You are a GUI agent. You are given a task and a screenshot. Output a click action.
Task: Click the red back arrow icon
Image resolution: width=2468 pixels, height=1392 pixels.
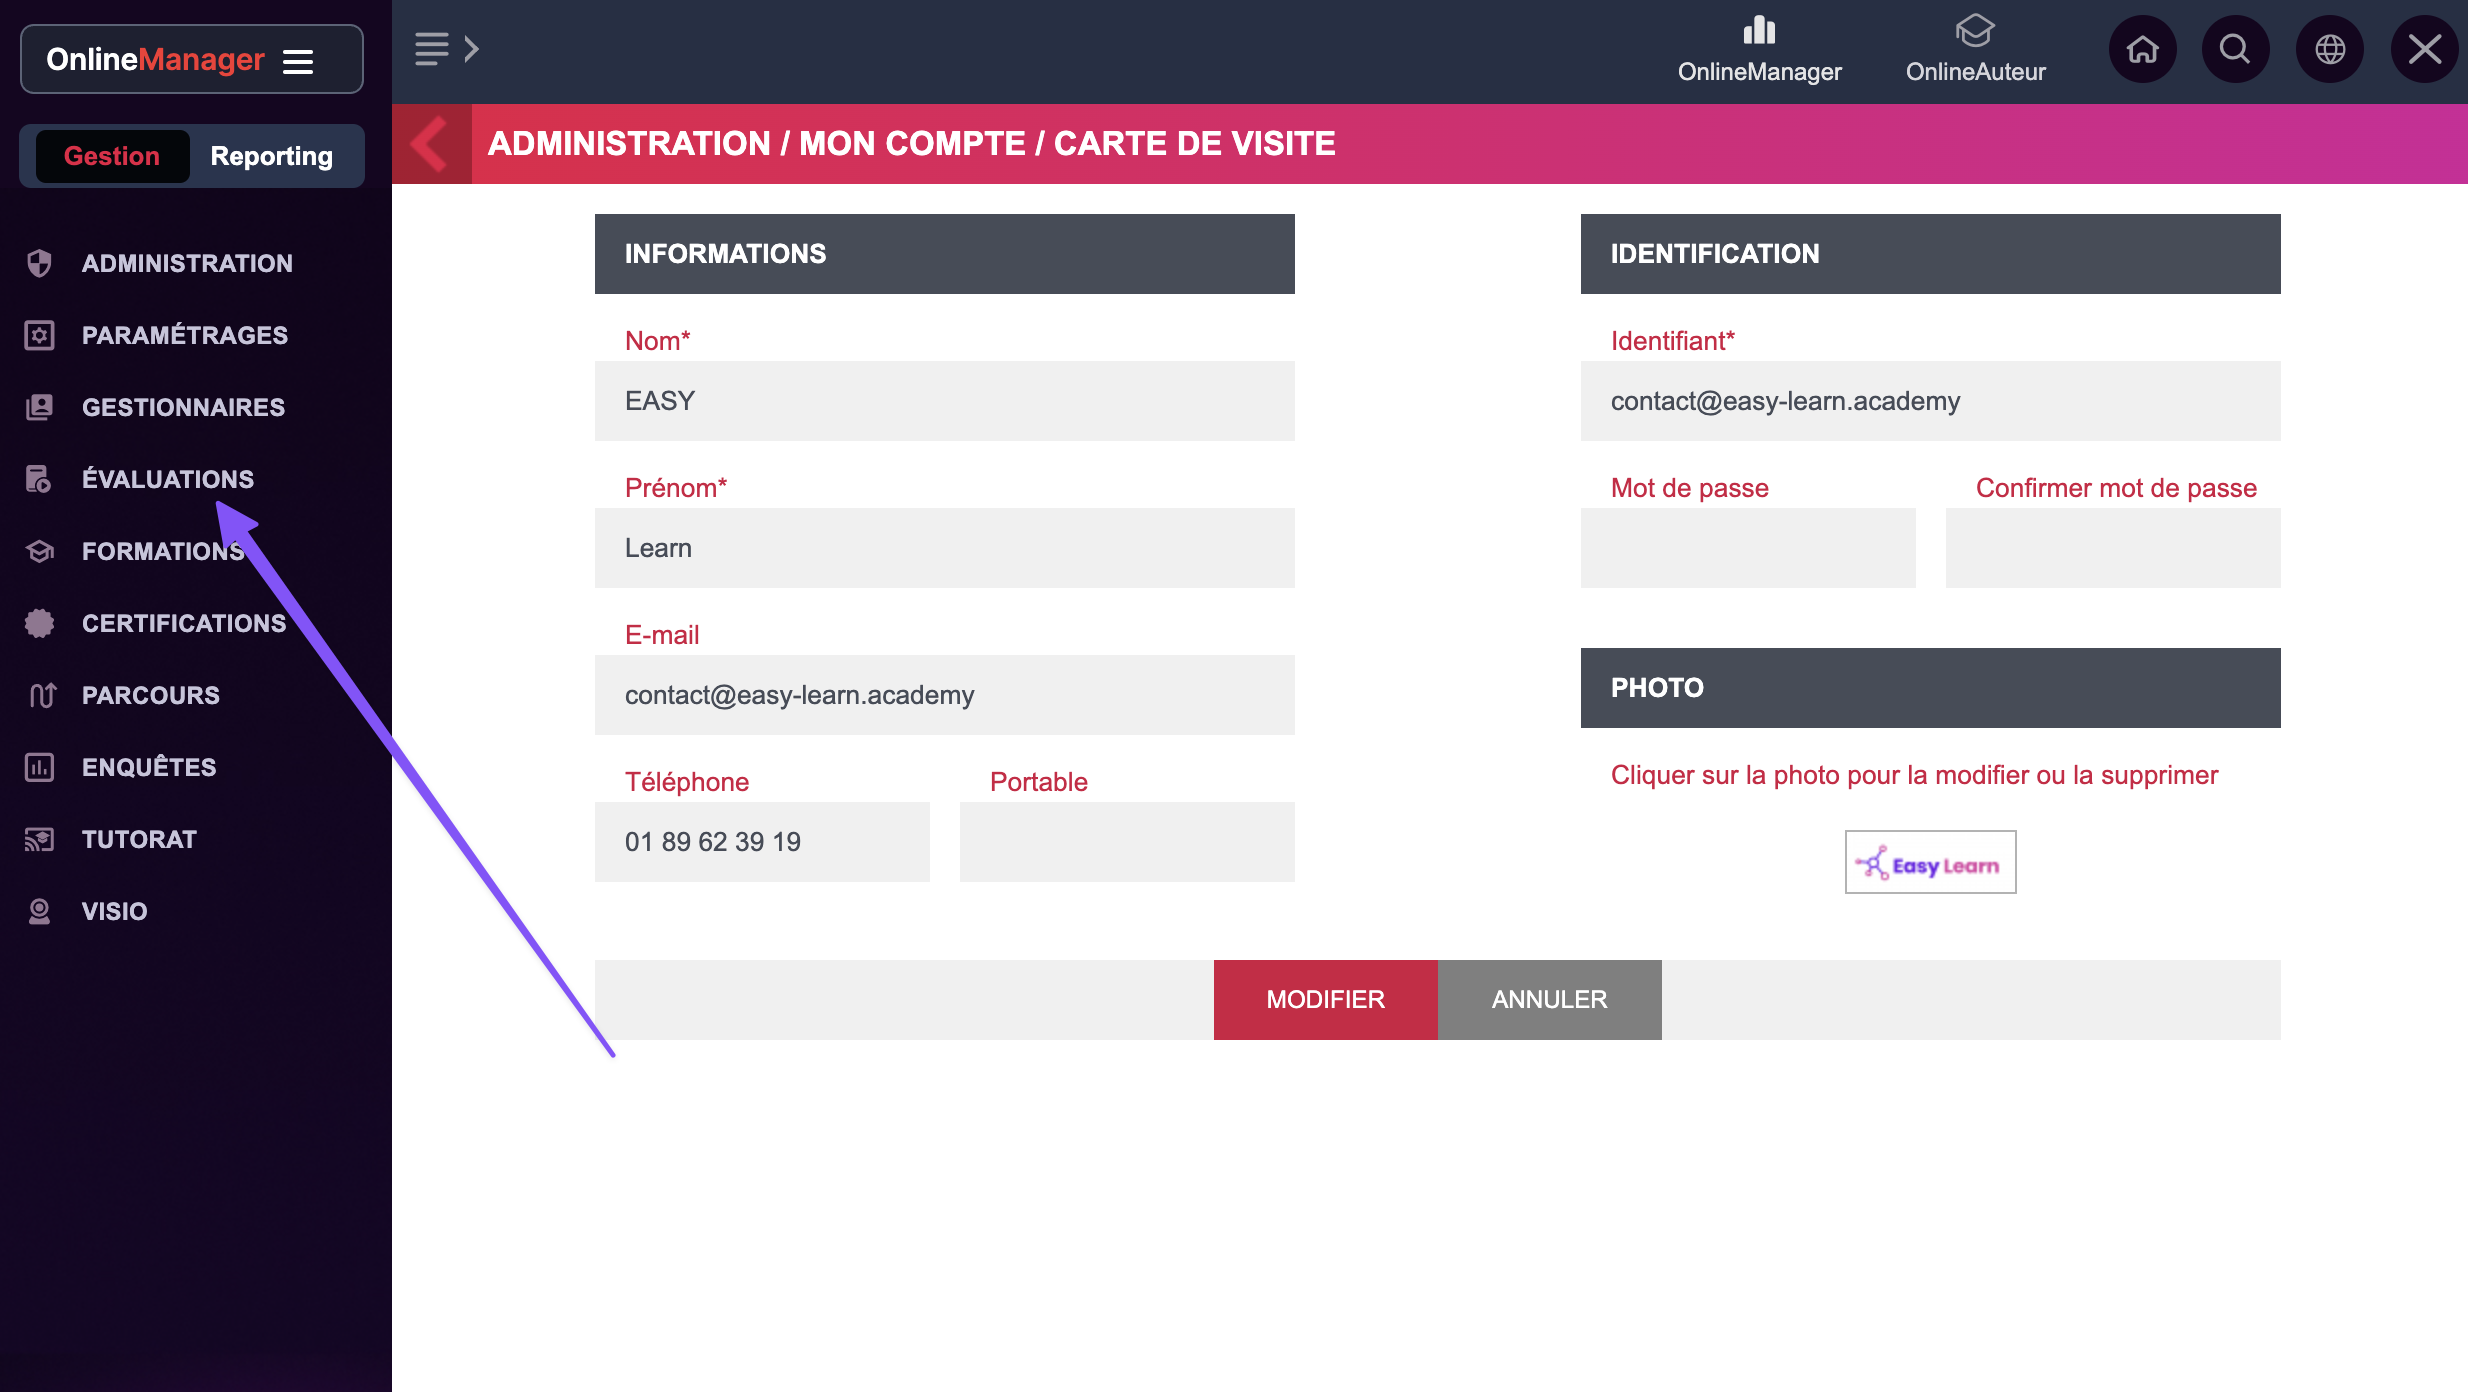click(431, 144)
